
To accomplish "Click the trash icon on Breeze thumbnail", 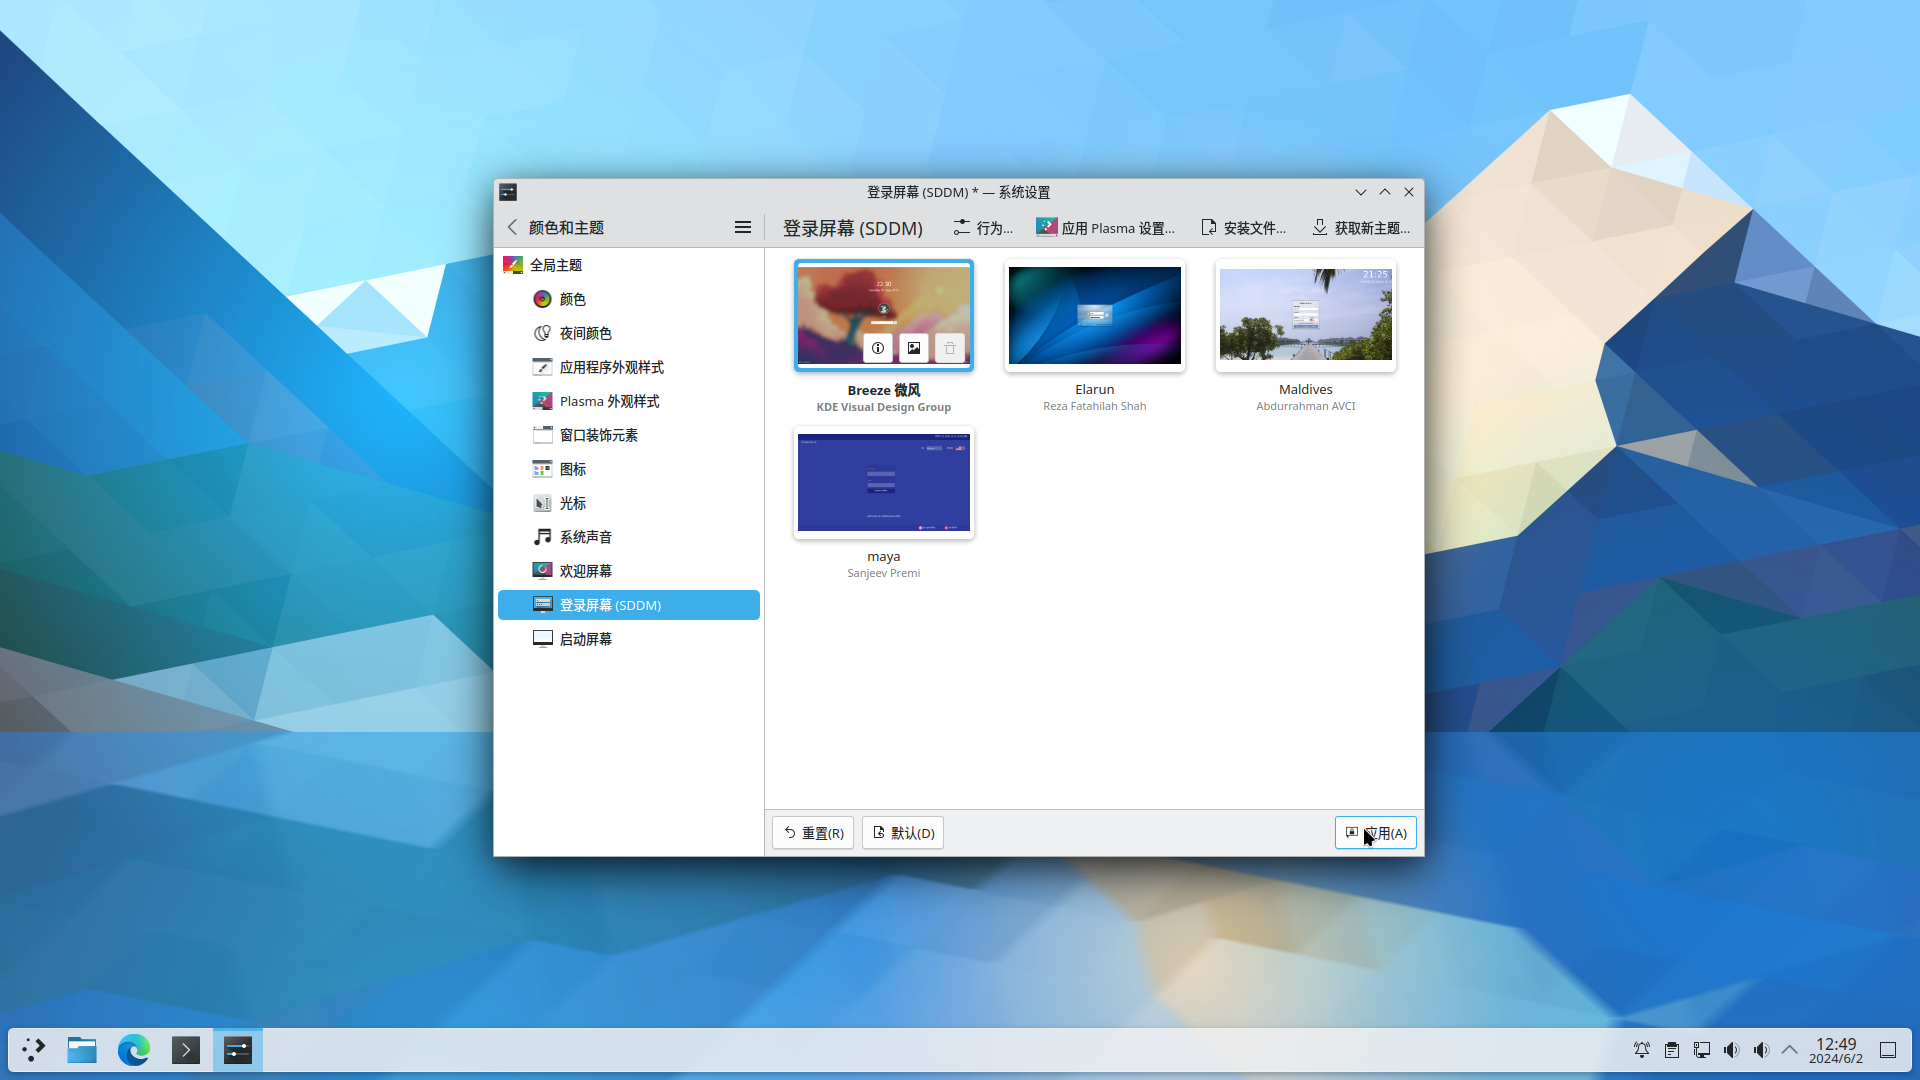I will [949, 348].
